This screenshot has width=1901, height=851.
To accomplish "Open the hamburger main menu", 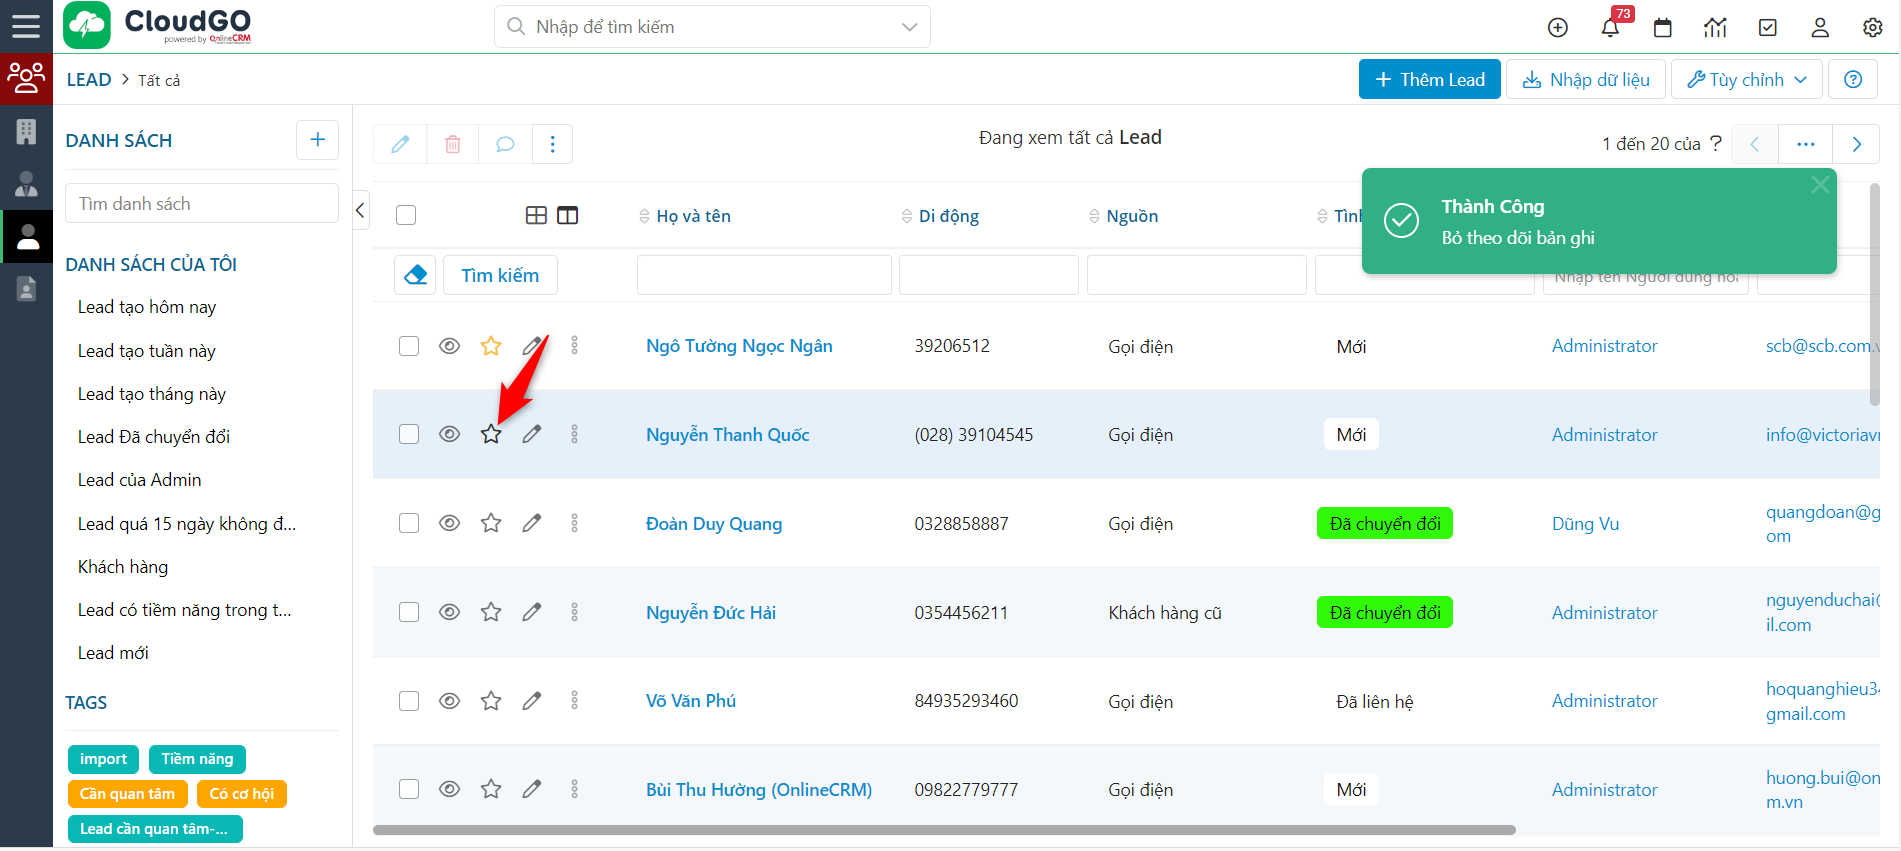I will [26, 26].
